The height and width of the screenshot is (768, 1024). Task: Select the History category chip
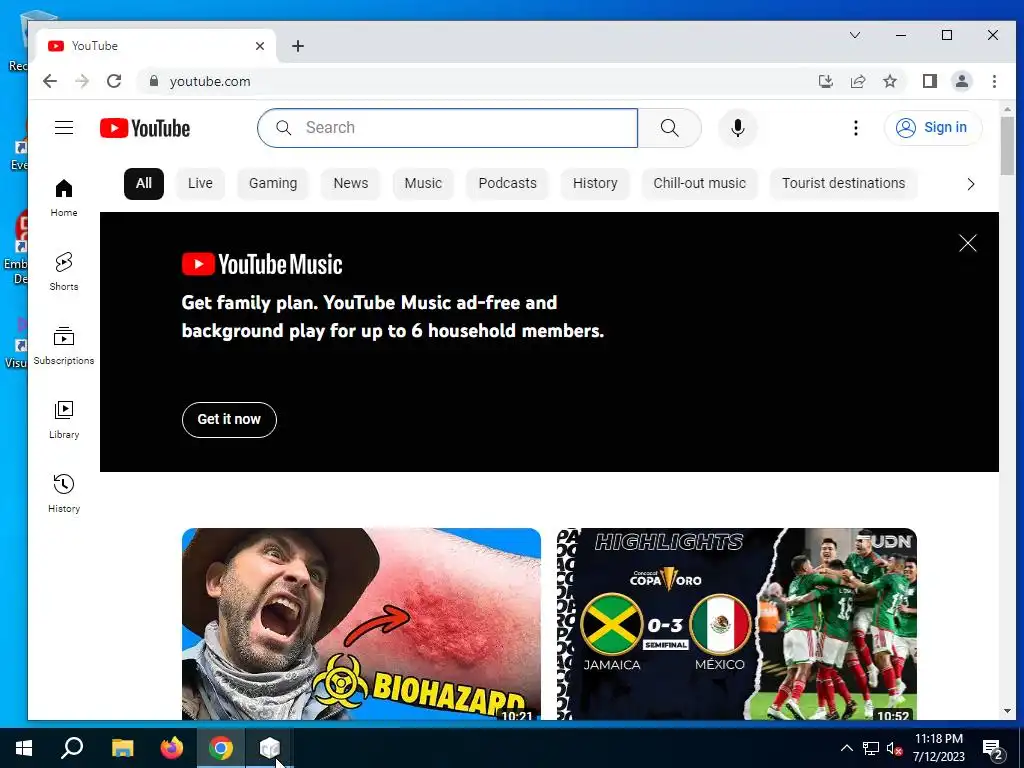595,184
